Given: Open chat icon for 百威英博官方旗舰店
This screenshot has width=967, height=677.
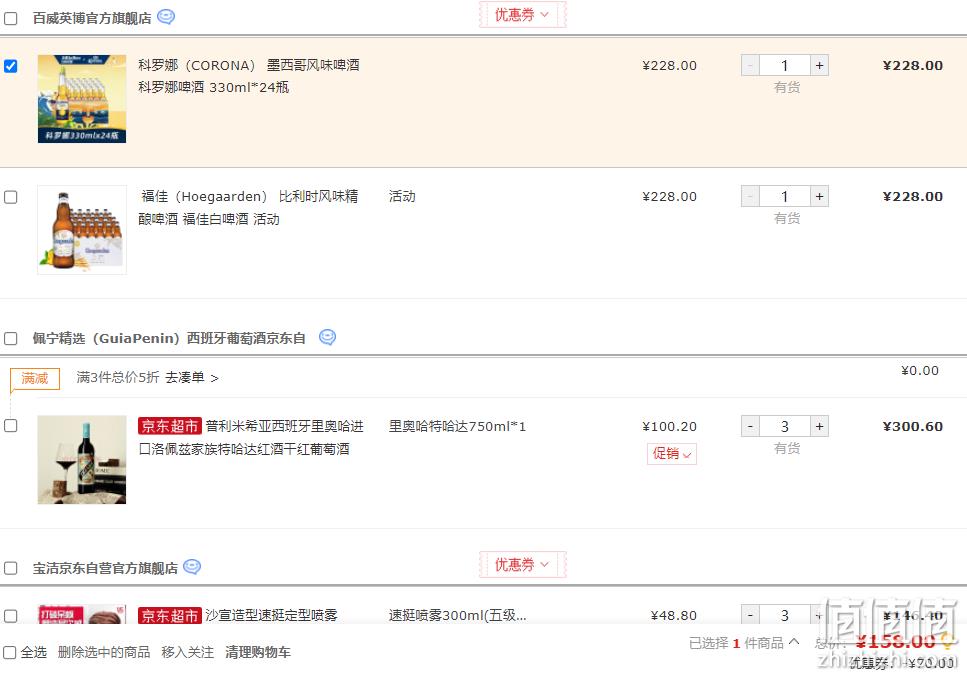Looking at the screenshot, I should pyautogui.click(x=166, y=17).
